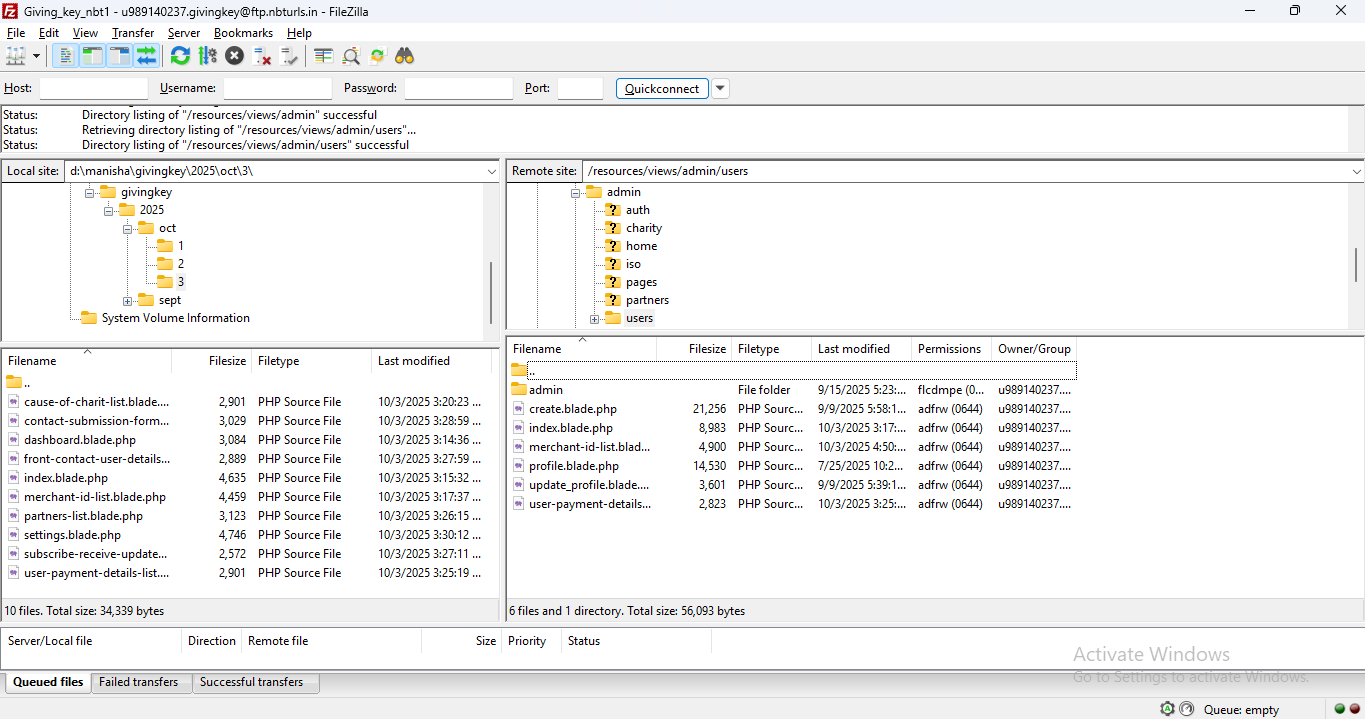Screen dimensions: 1365x719
Task: Select create.blade.php in remote file list
Action: (x=572, y=409)
